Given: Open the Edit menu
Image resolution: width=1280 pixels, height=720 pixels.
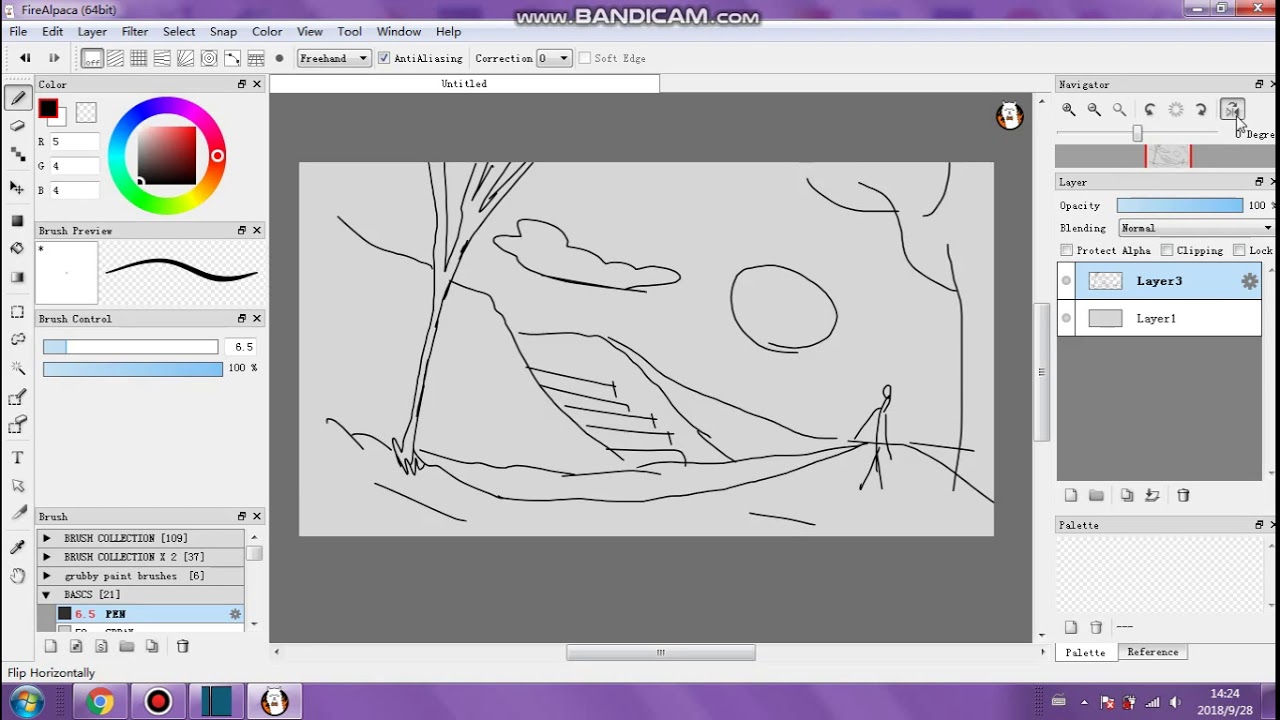Looking at the screenshot, I should (x=52, y=31).
